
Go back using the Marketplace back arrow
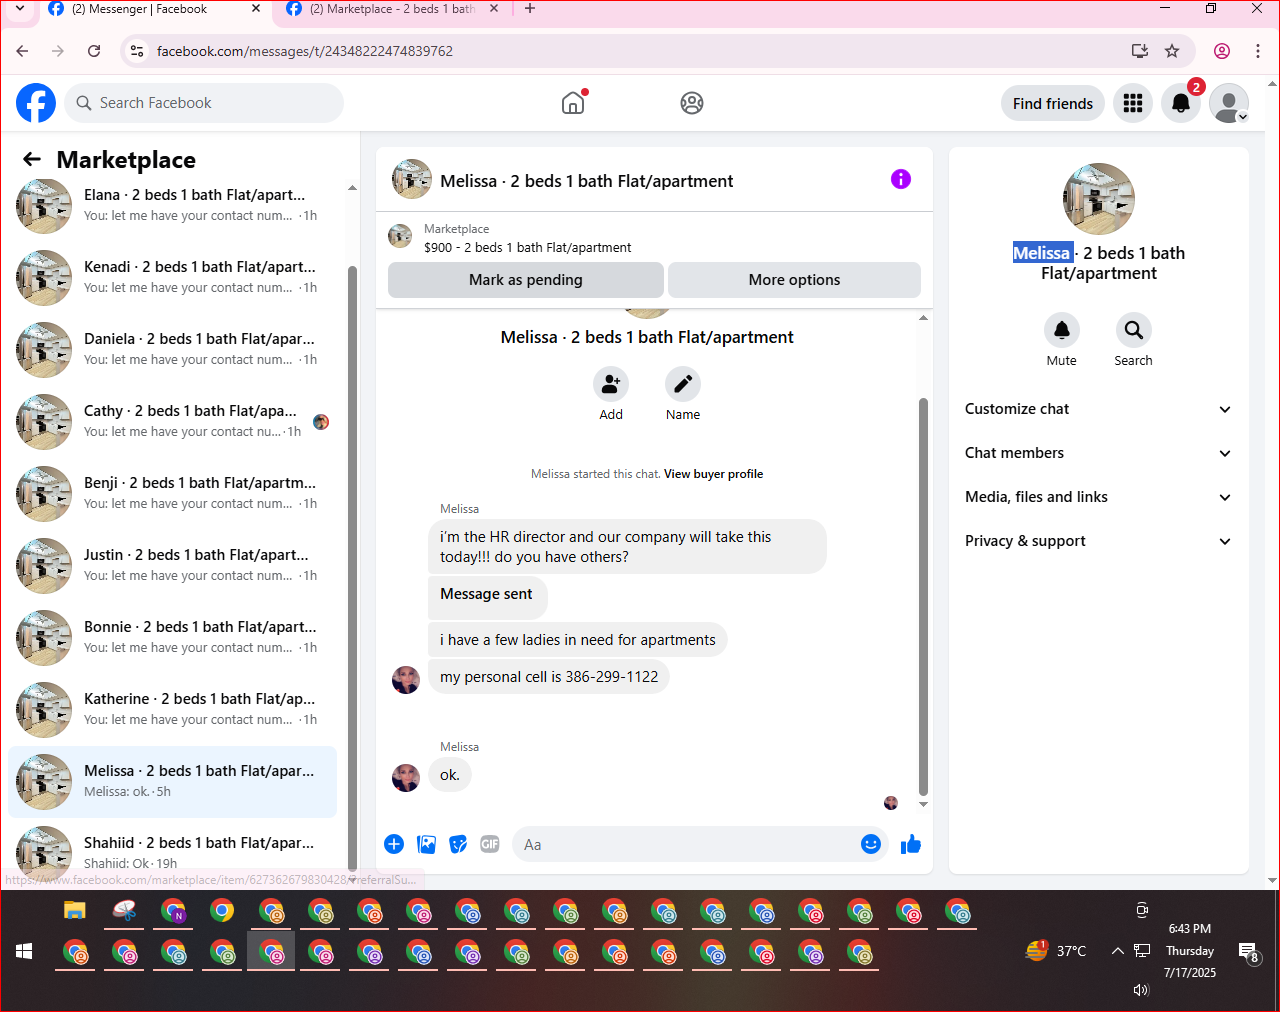tap(32, 159)
